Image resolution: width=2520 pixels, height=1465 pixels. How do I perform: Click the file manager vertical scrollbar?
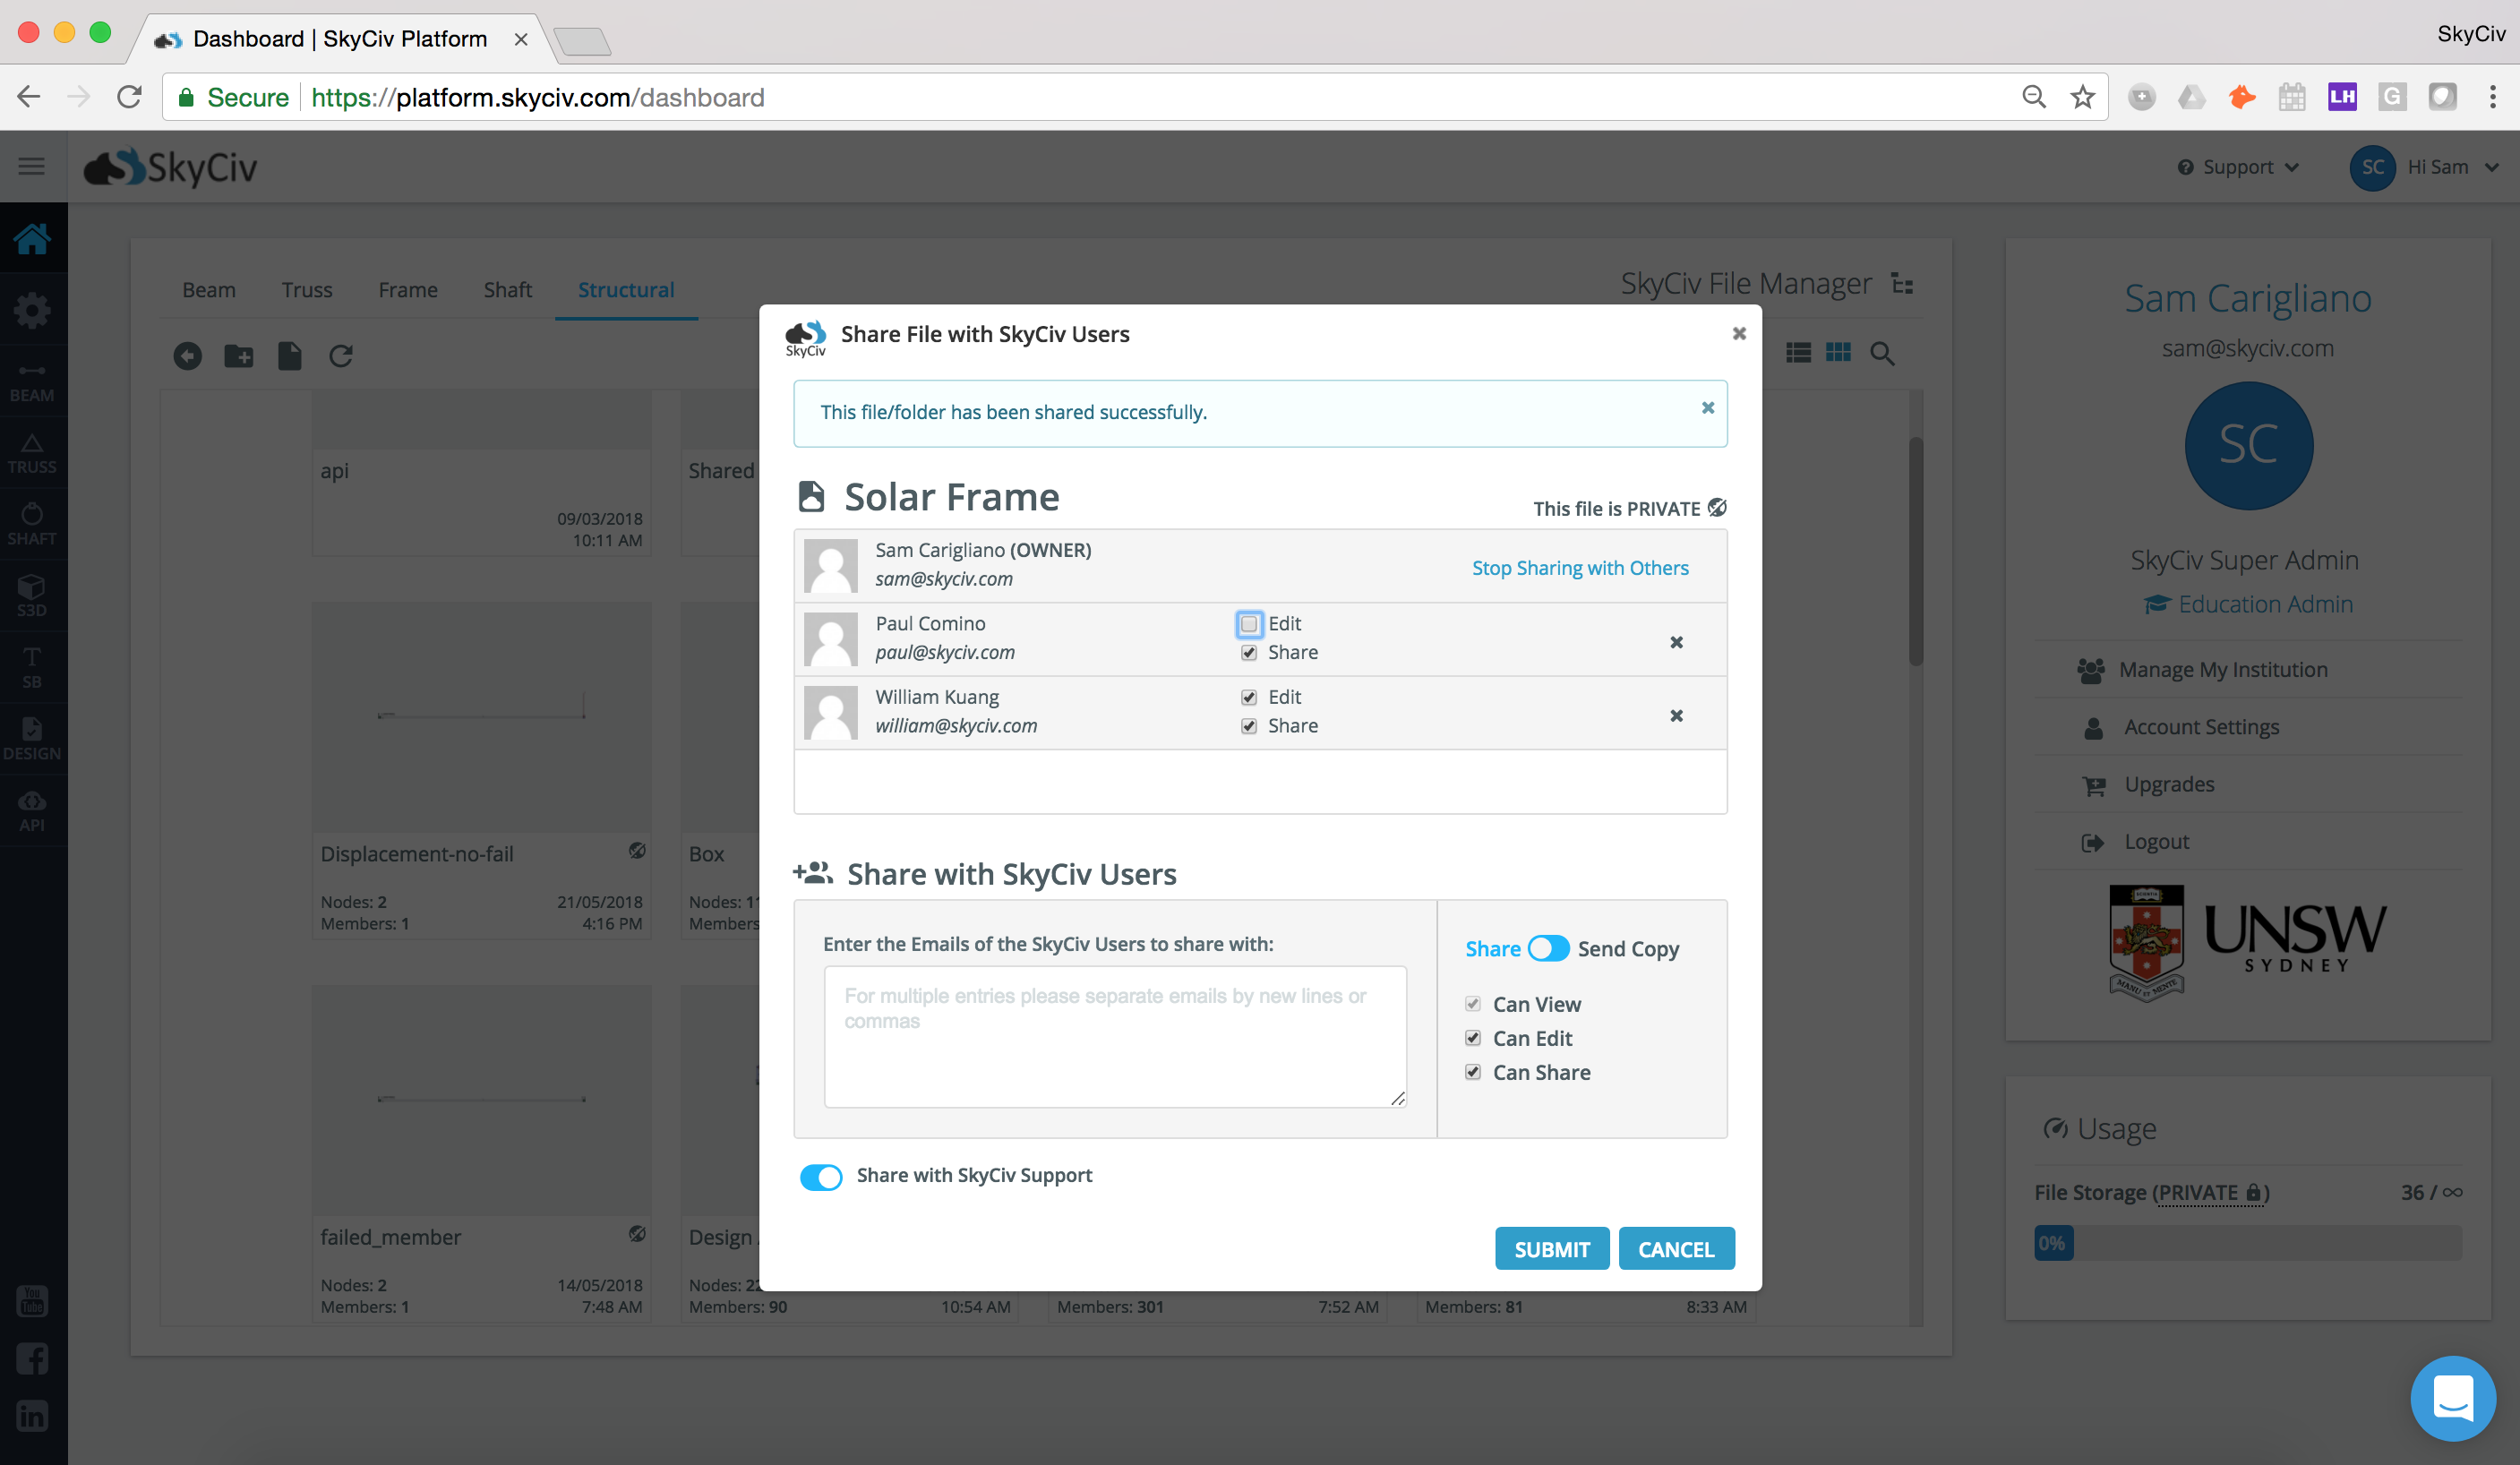[1915, 550]
